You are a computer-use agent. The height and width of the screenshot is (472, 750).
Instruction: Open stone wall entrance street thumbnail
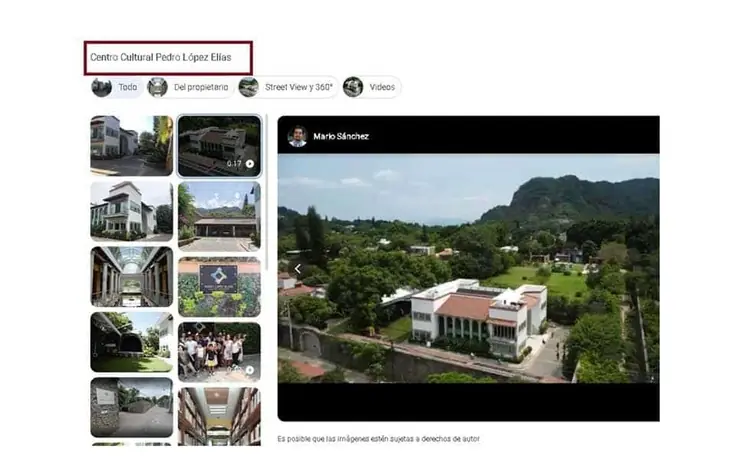coord(132,407)
